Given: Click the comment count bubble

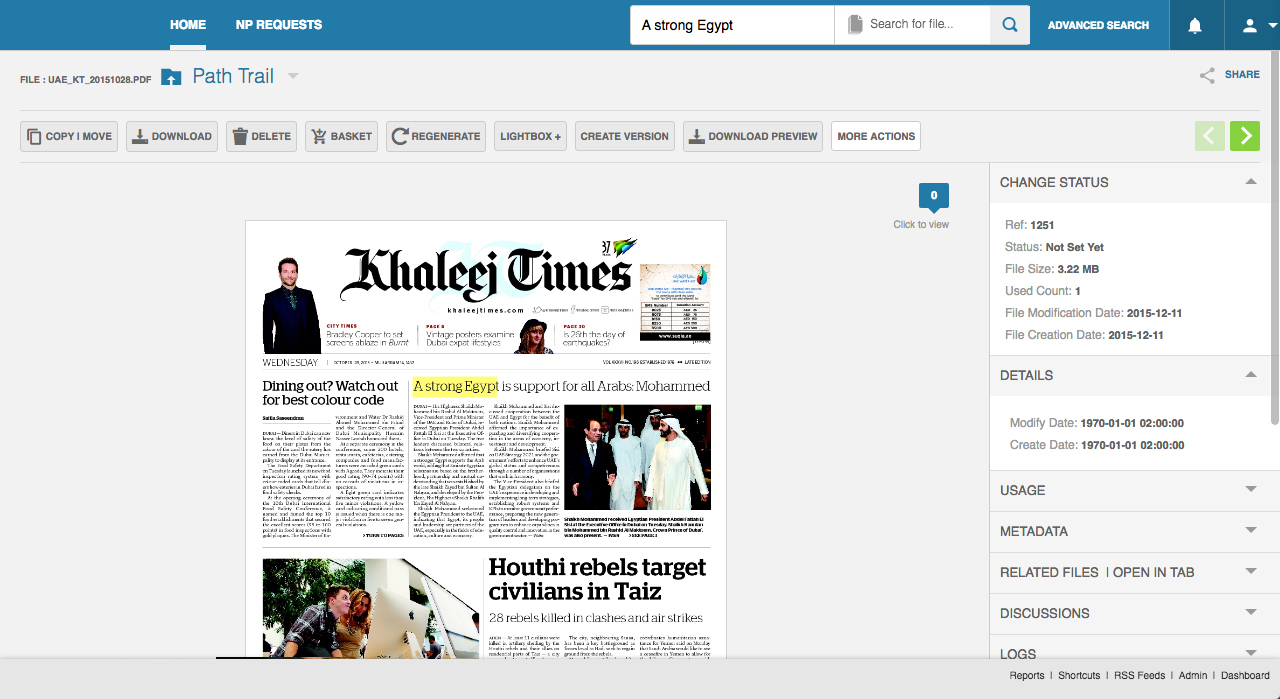Looking at the screenshot, I should coord(934,197).
